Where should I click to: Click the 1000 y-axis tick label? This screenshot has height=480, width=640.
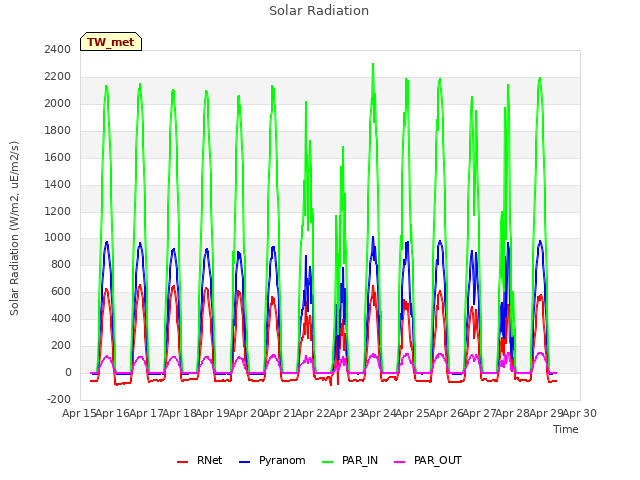pos(58,238)
